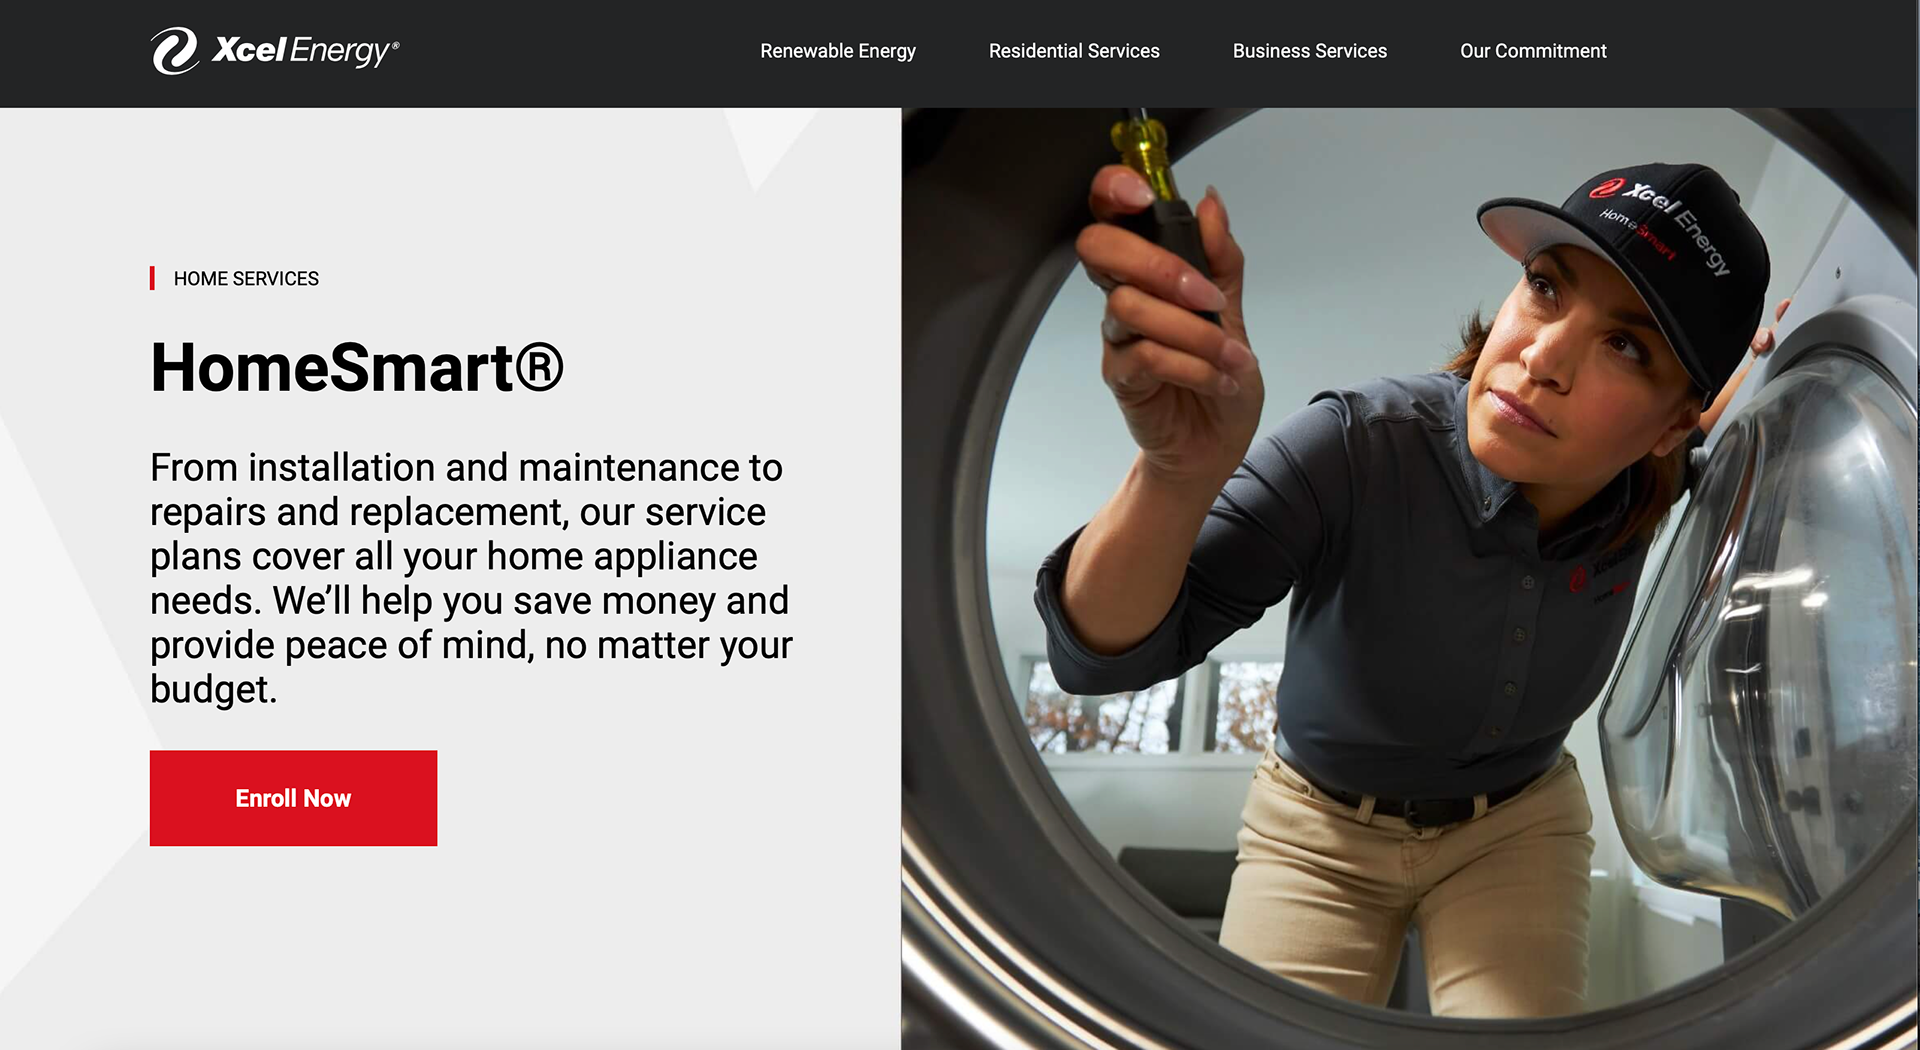Click the Xcel Energy logo

[x=275, y=50]
